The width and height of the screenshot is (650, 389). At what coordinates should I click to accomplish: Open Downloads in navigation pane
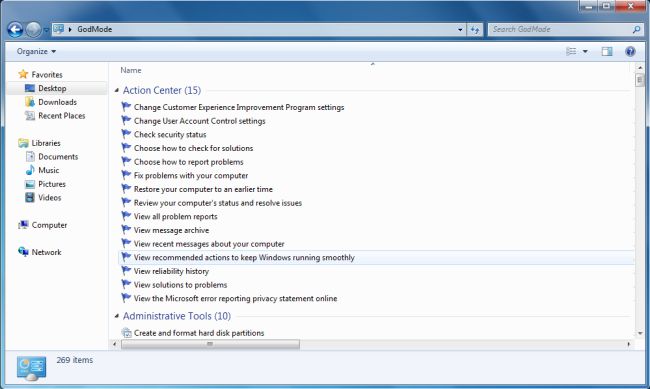pyautogui.click(x=57, y=102)
